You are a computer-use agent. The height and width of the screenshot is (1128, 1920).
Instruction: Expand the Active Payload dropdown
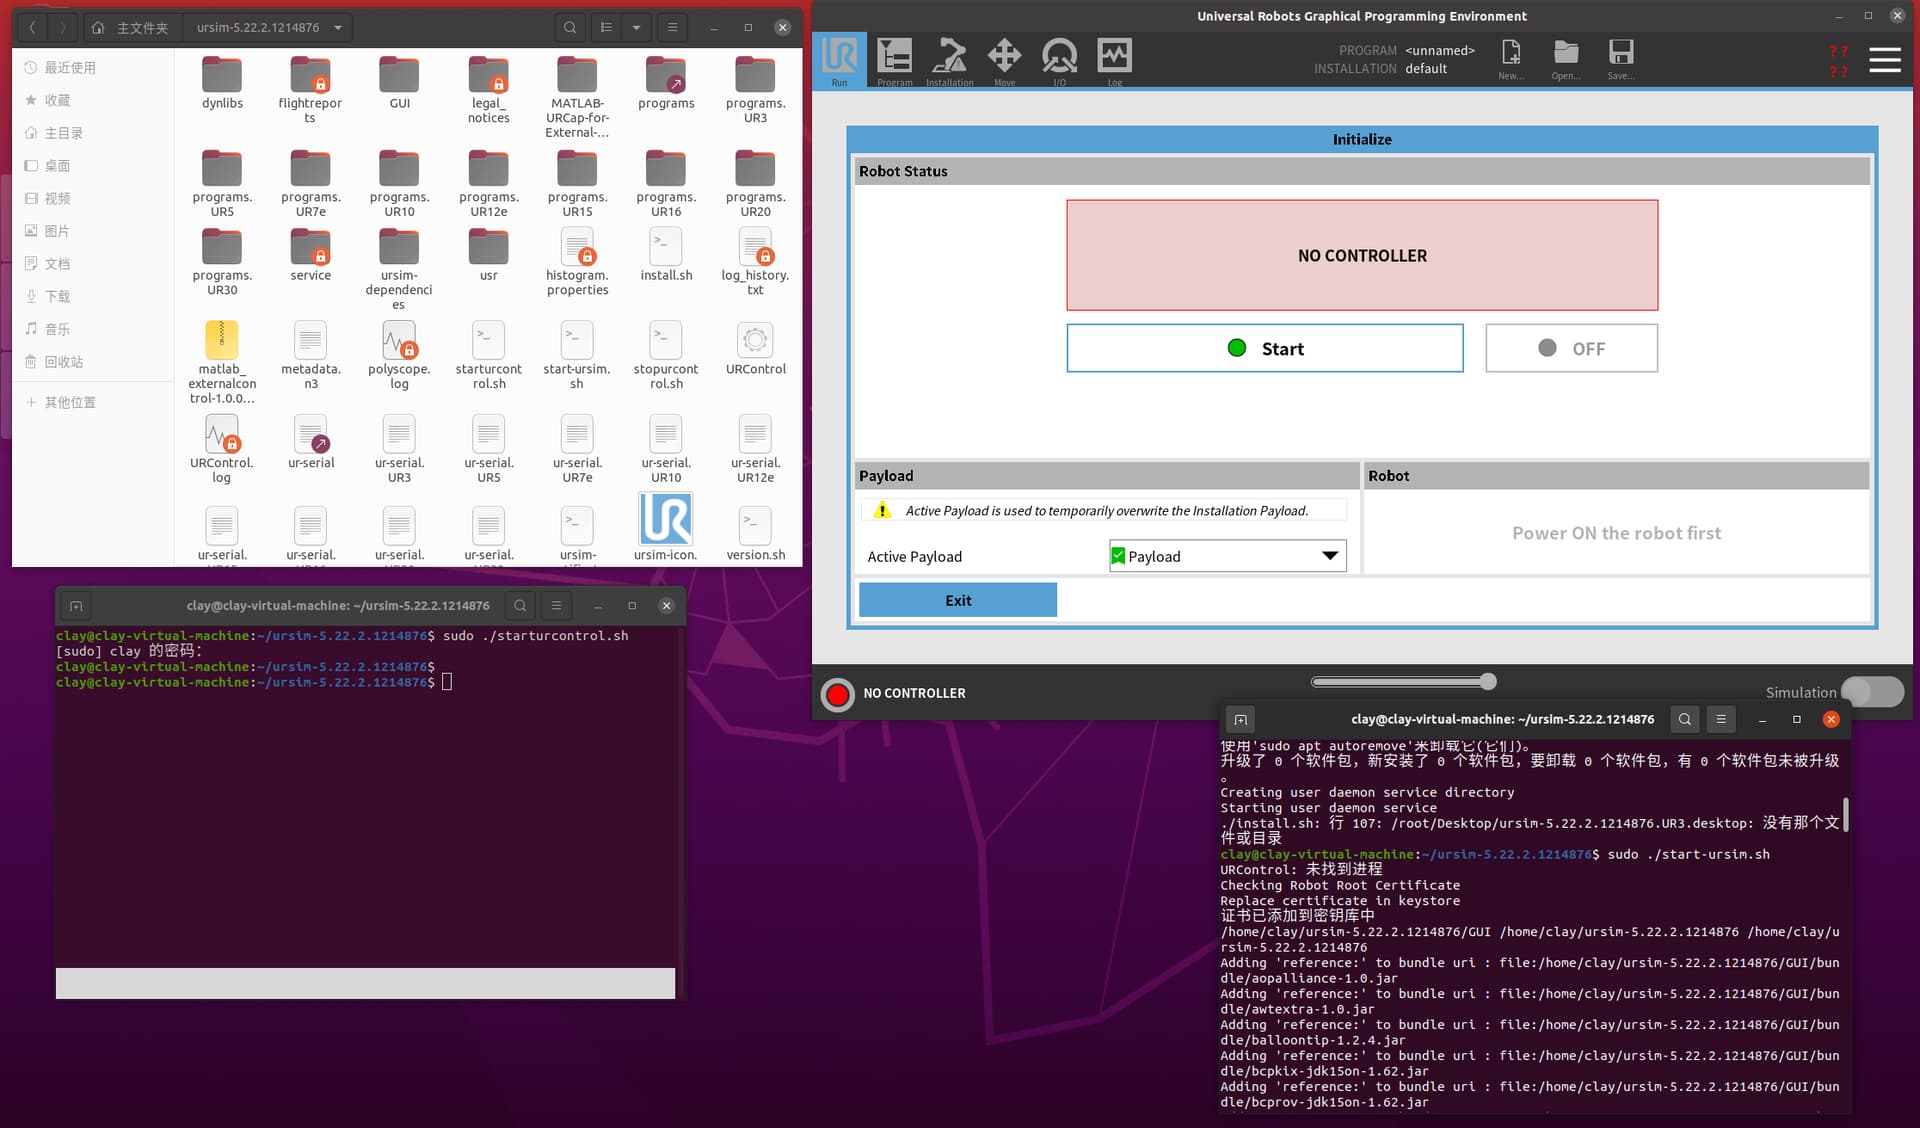(x=1329, y=556)
